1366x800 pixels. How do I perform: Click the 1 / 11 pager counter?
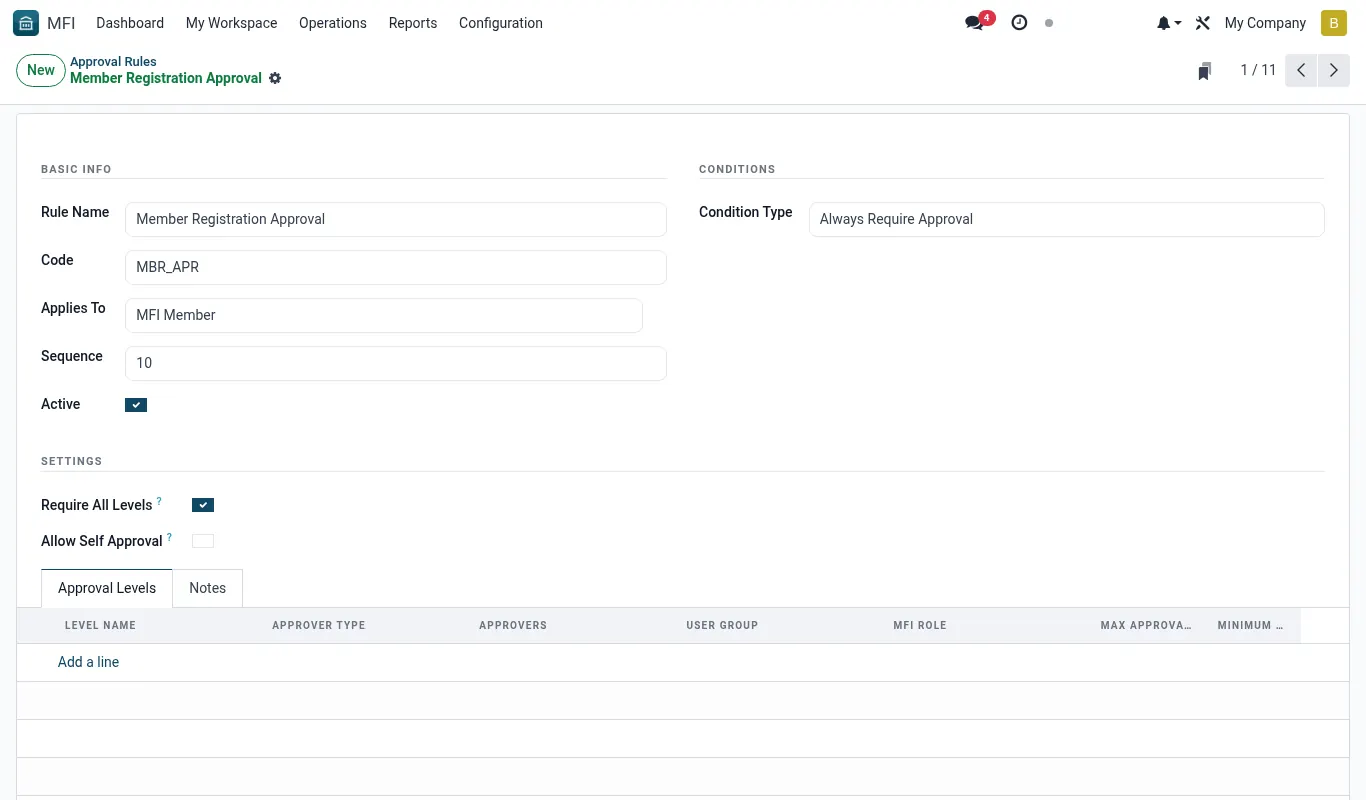[1258, 70]
